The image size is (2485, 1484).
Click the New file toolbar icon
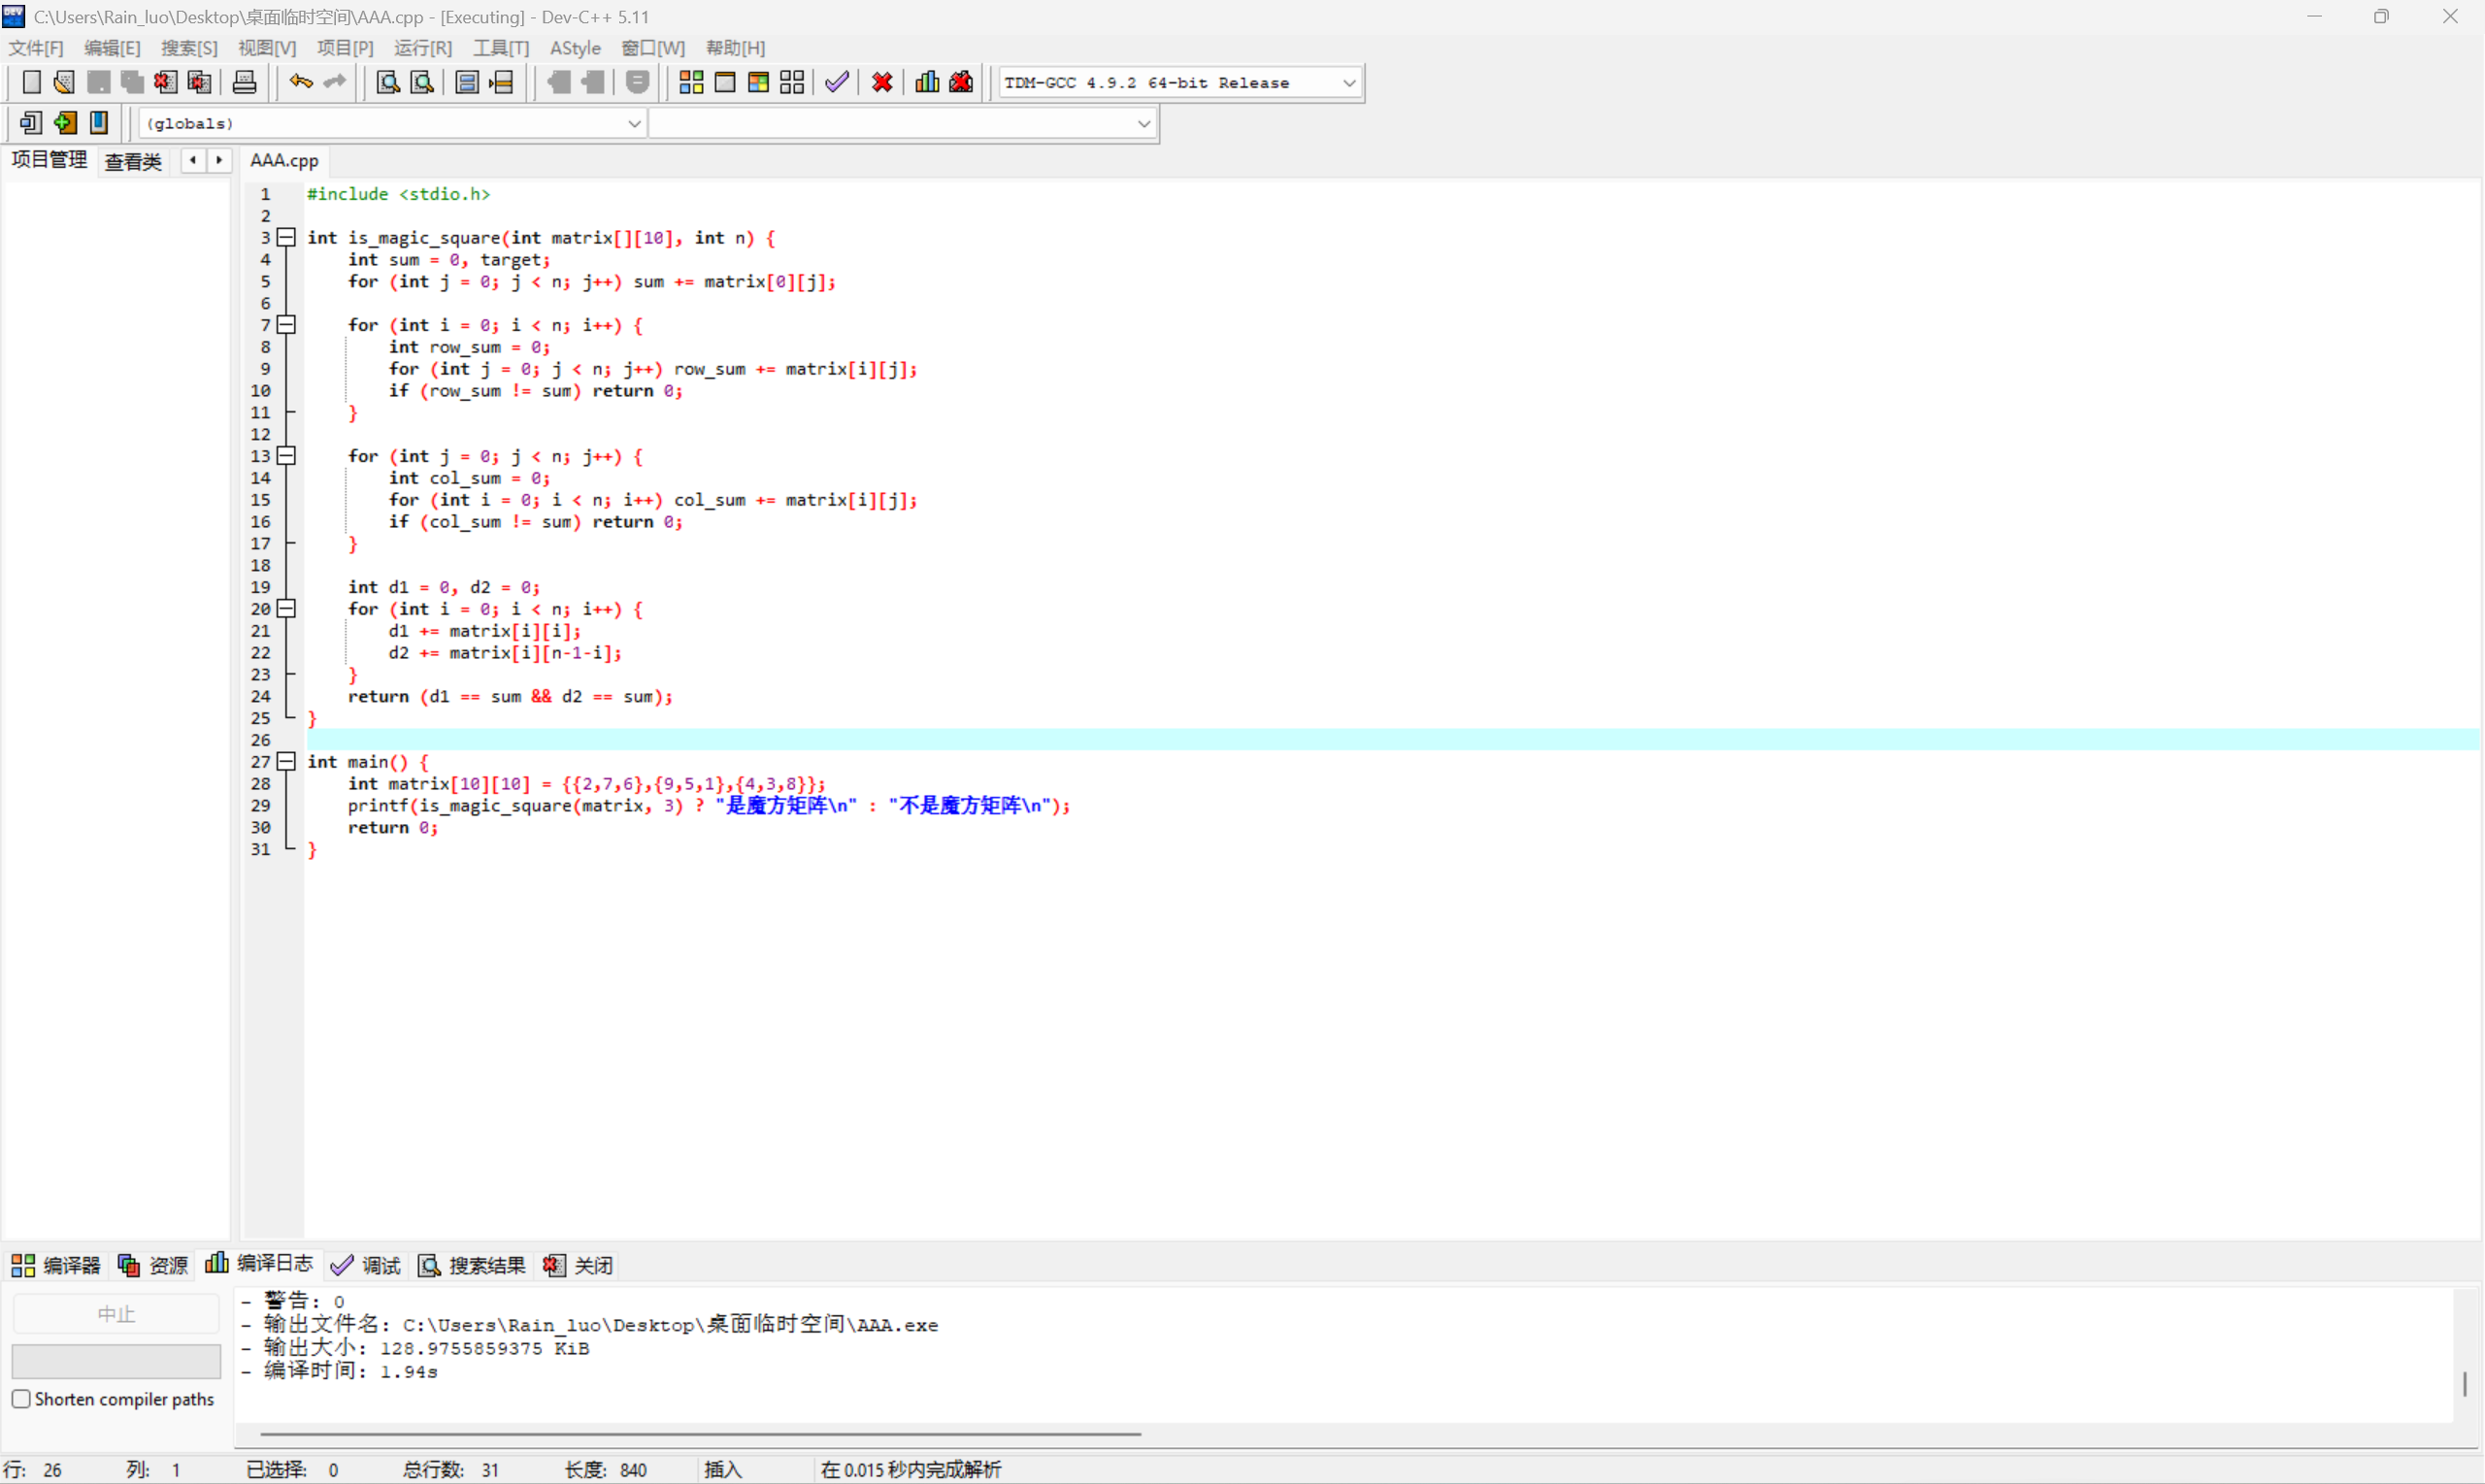31,82
